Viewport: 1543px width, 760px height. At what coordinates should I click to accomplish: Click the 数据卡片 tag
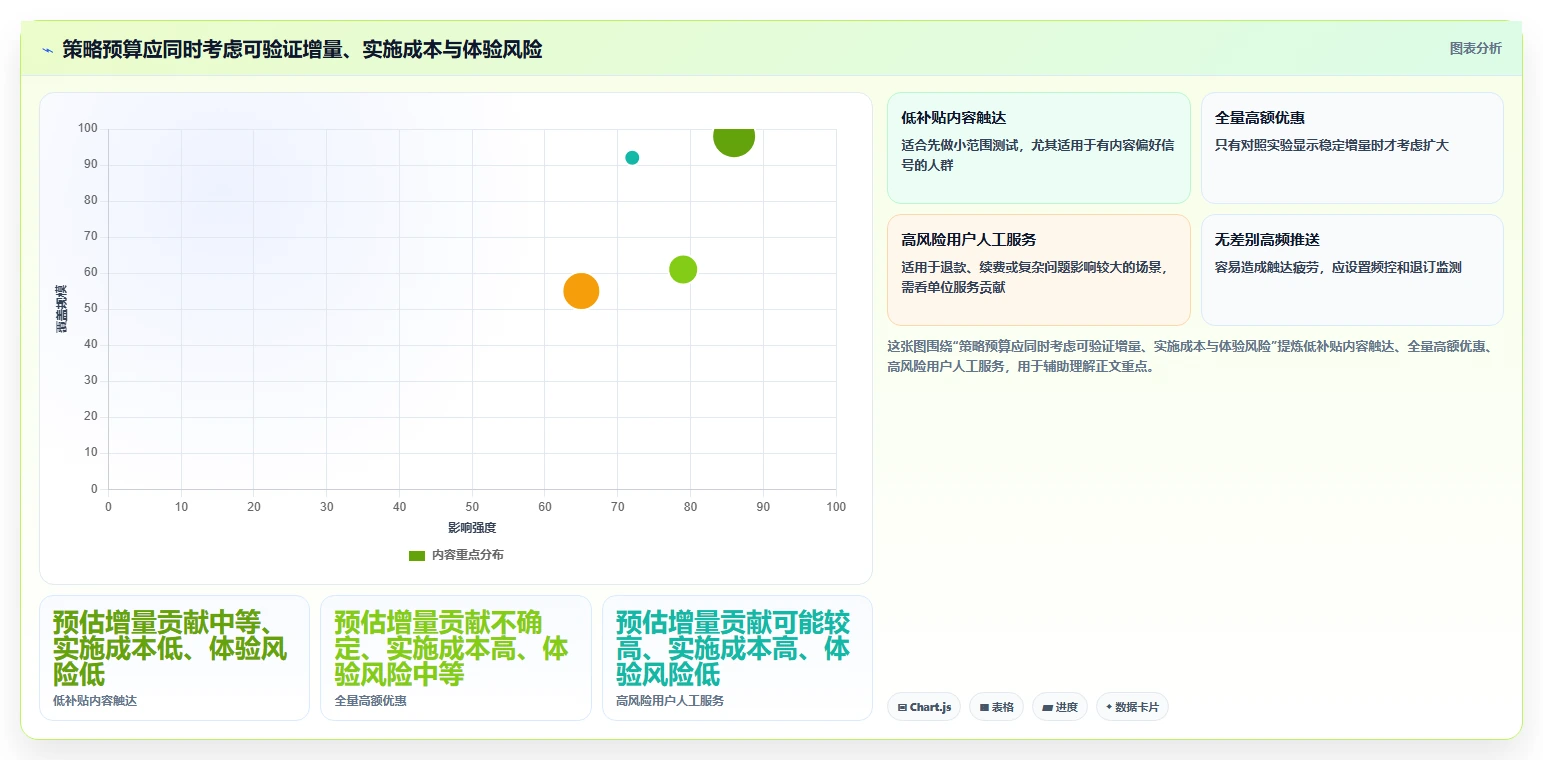point(1132,707)
